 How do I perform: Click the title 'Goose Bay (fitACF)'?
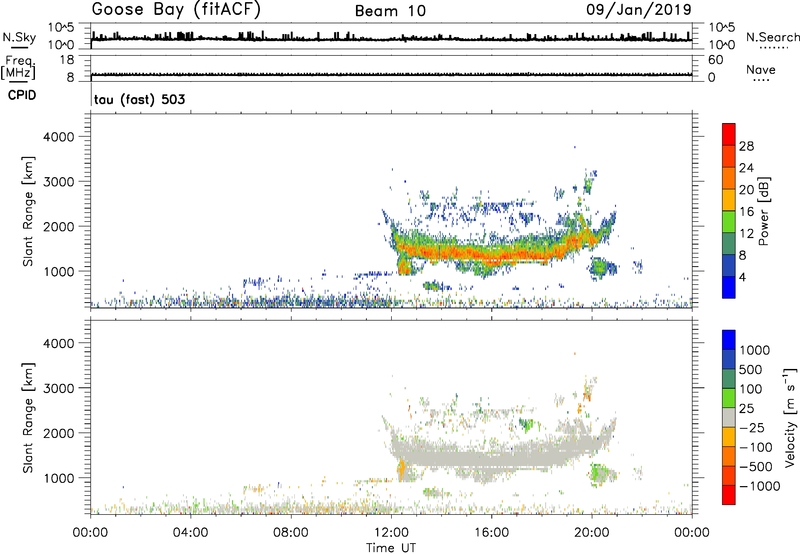176,10
